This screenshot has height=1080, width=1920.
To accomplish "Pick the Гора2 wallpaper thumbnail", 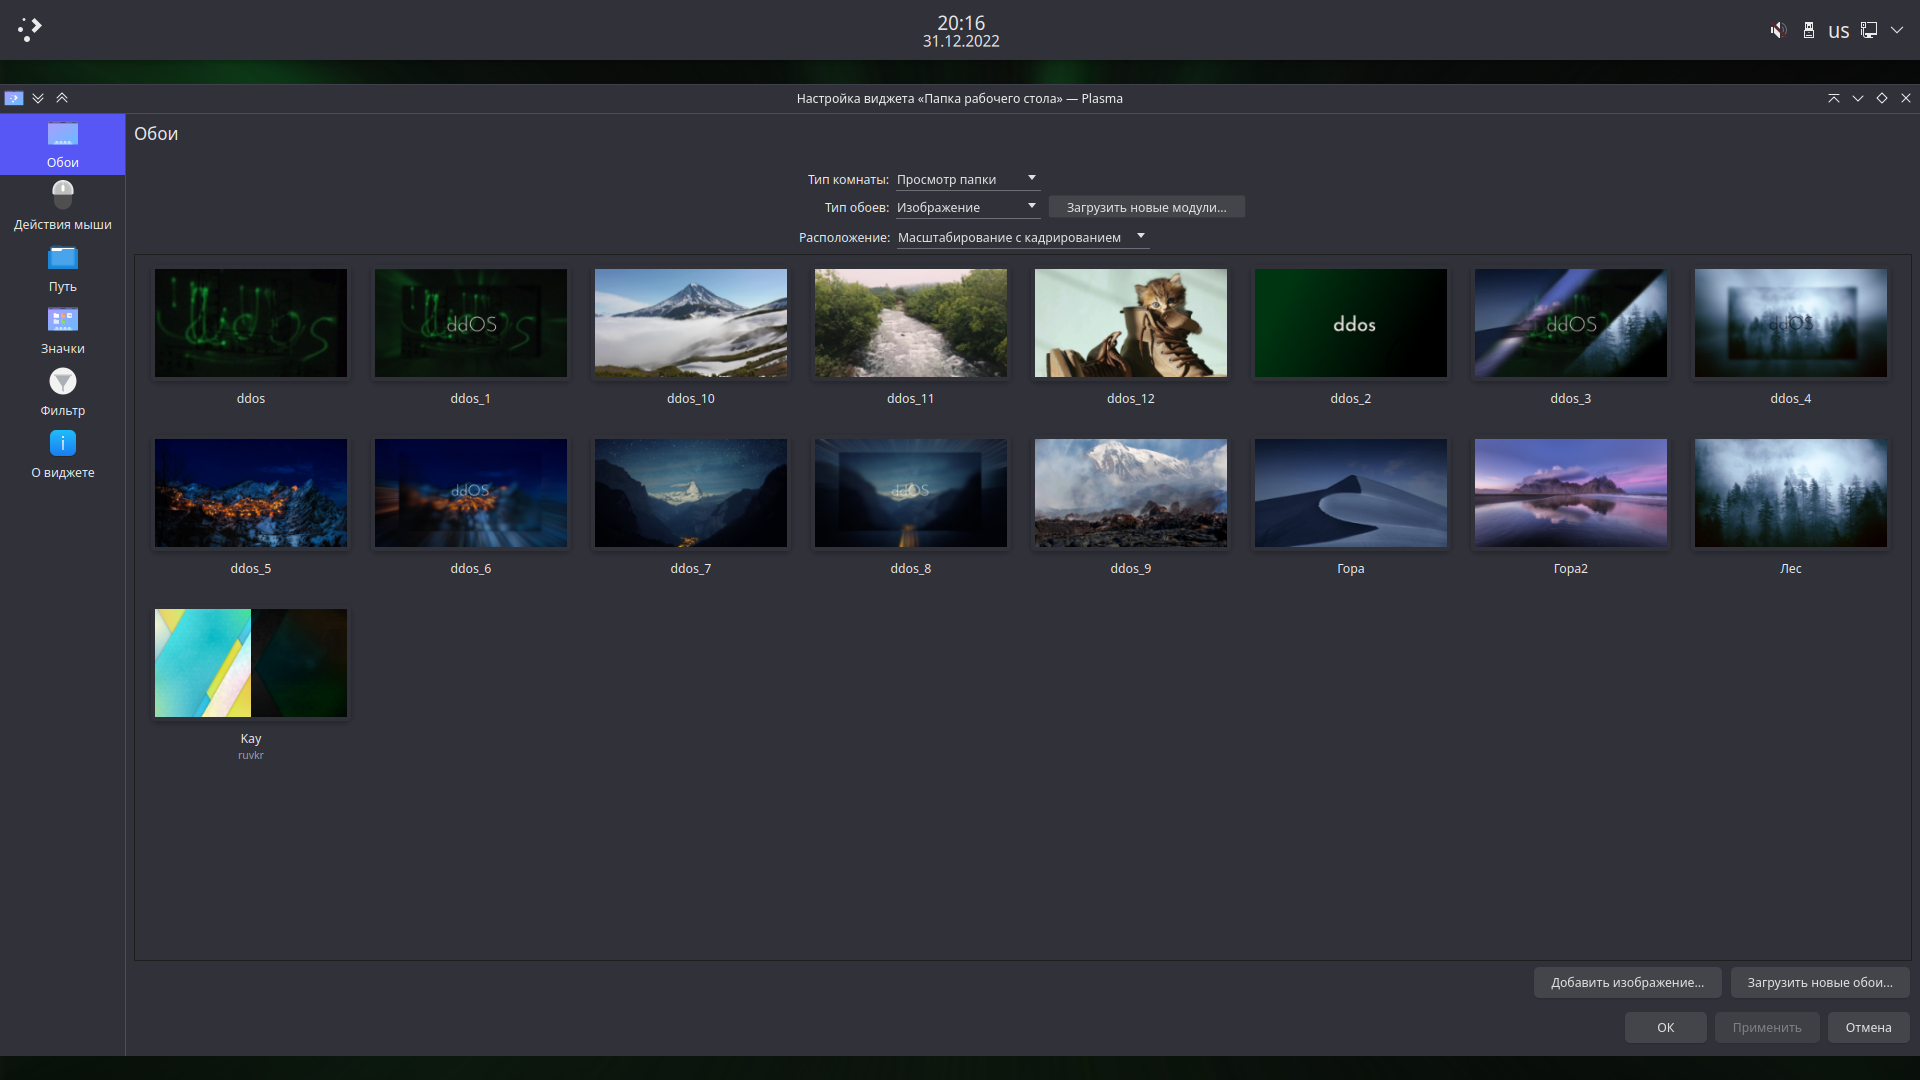I will click(x=1570, y=493).
